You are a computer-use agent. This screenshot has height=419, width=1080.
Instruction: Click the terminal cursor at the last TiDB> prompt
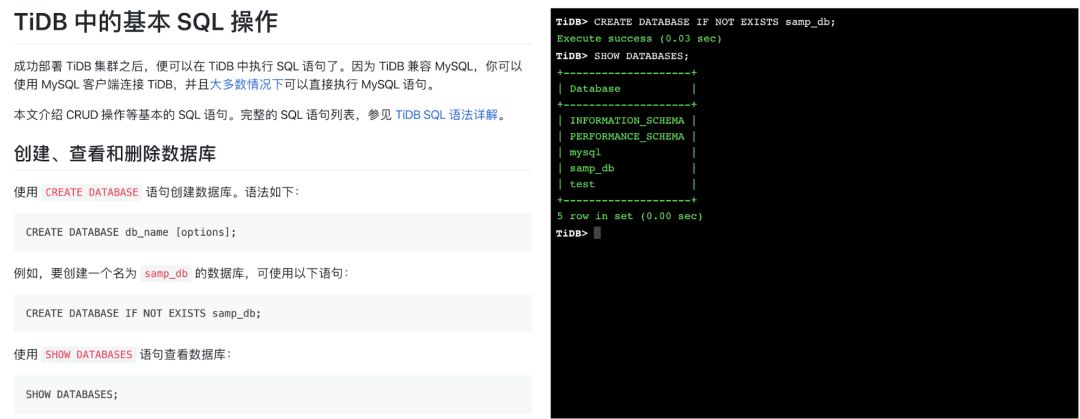(x=597, y=233)
